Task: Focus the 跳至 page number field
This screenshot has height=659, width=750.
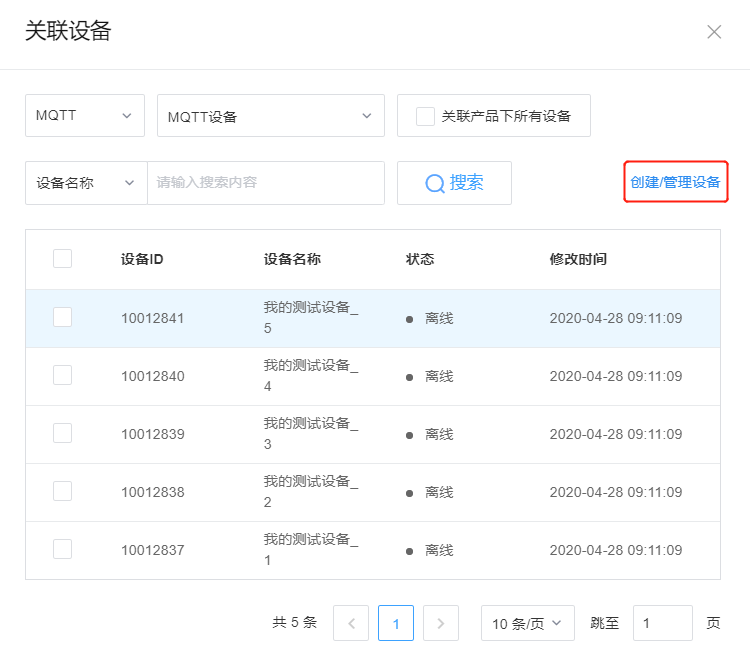Action: 662,623
